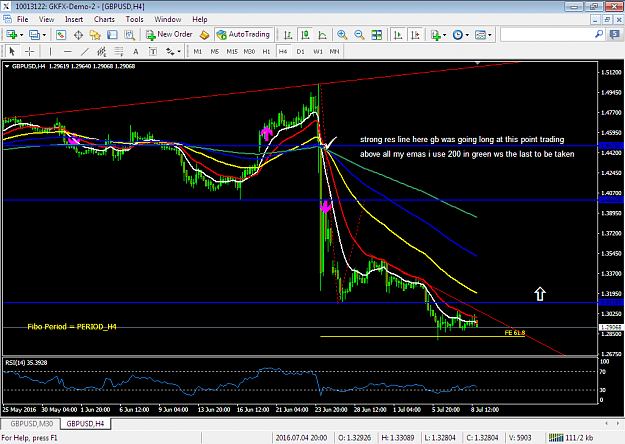This screenshot has width=625, height=444.
Task: Click the Templates icon
Action: point(480,35)
